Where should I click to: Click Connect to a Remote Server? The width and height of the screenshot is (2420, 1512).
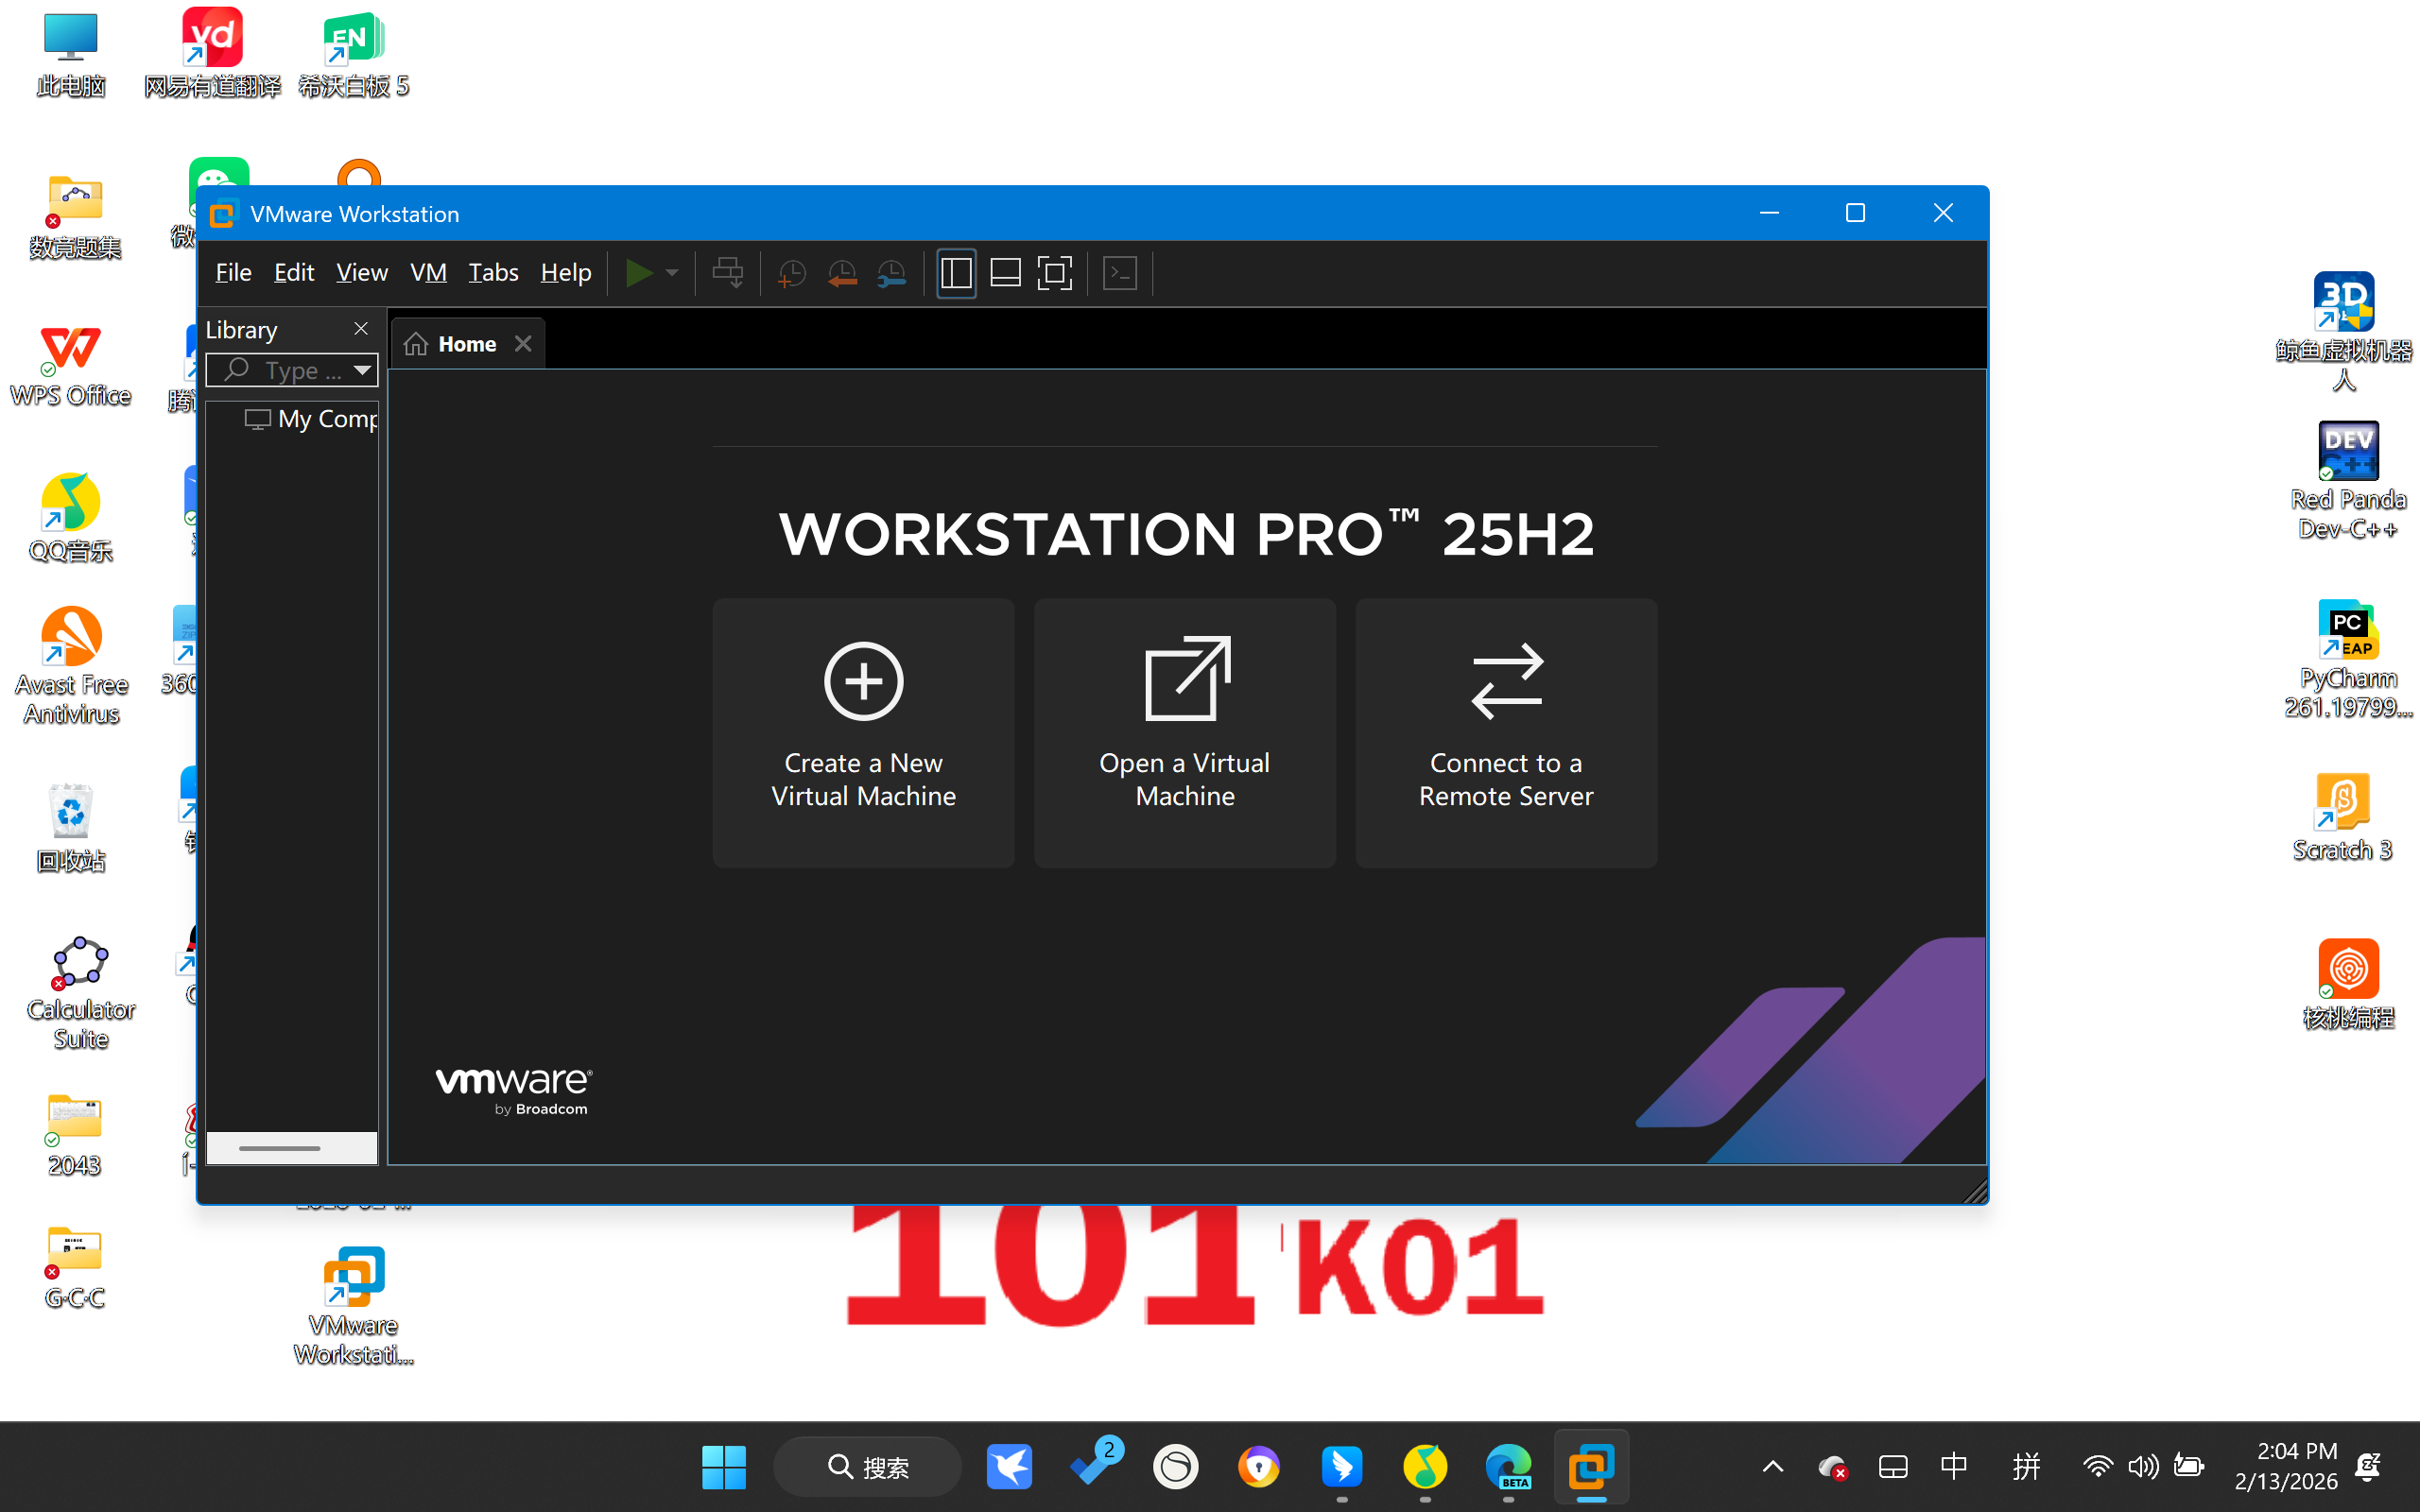pos(1505,732)
